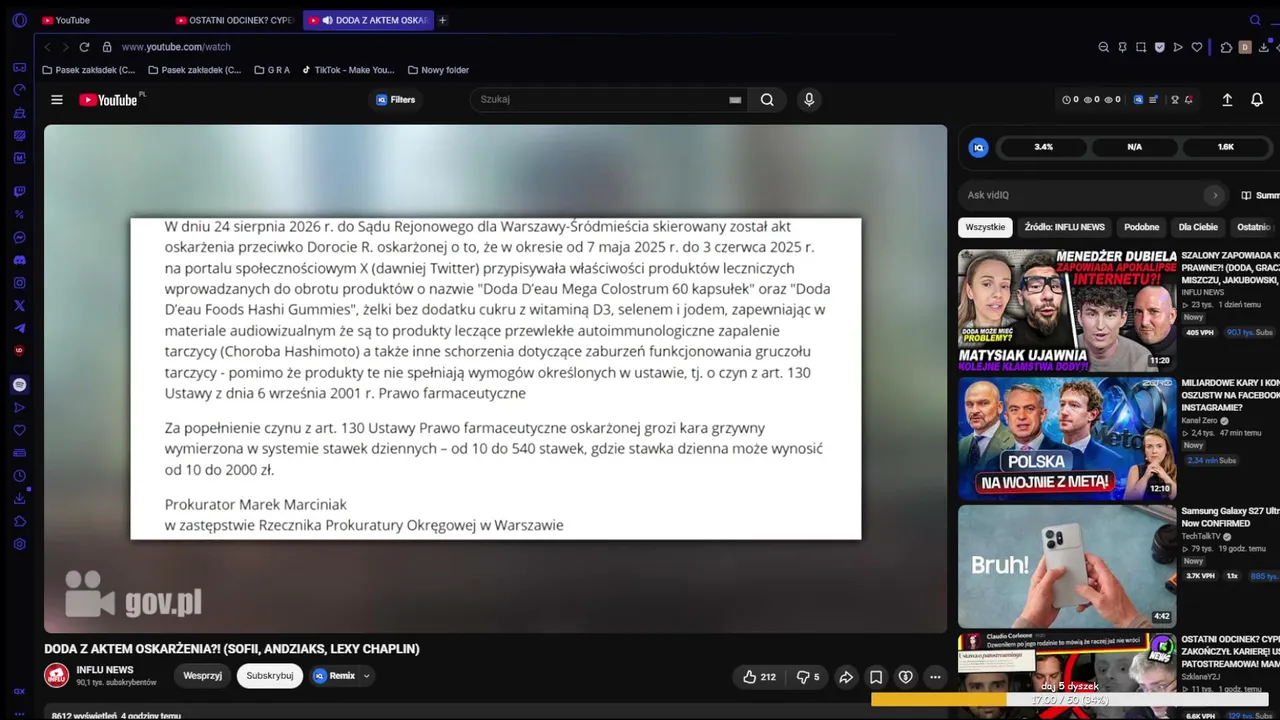Open the ad blocker shield icon
This screenshot has width=1280, height=720.
point(1160,47)
